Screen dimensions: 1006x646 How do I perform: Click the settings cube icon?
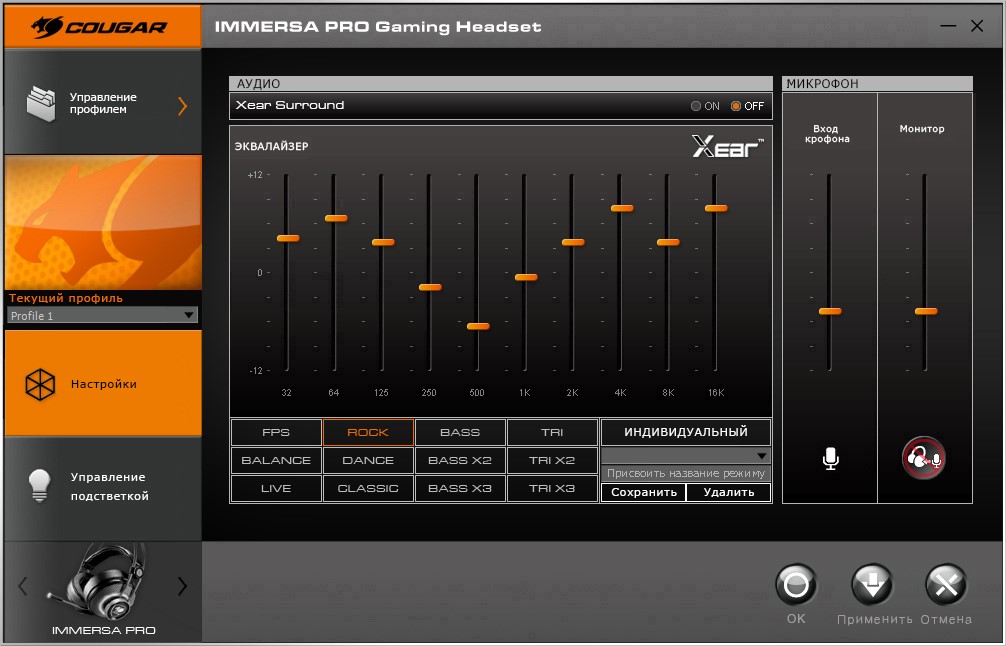tap(40, 384)
